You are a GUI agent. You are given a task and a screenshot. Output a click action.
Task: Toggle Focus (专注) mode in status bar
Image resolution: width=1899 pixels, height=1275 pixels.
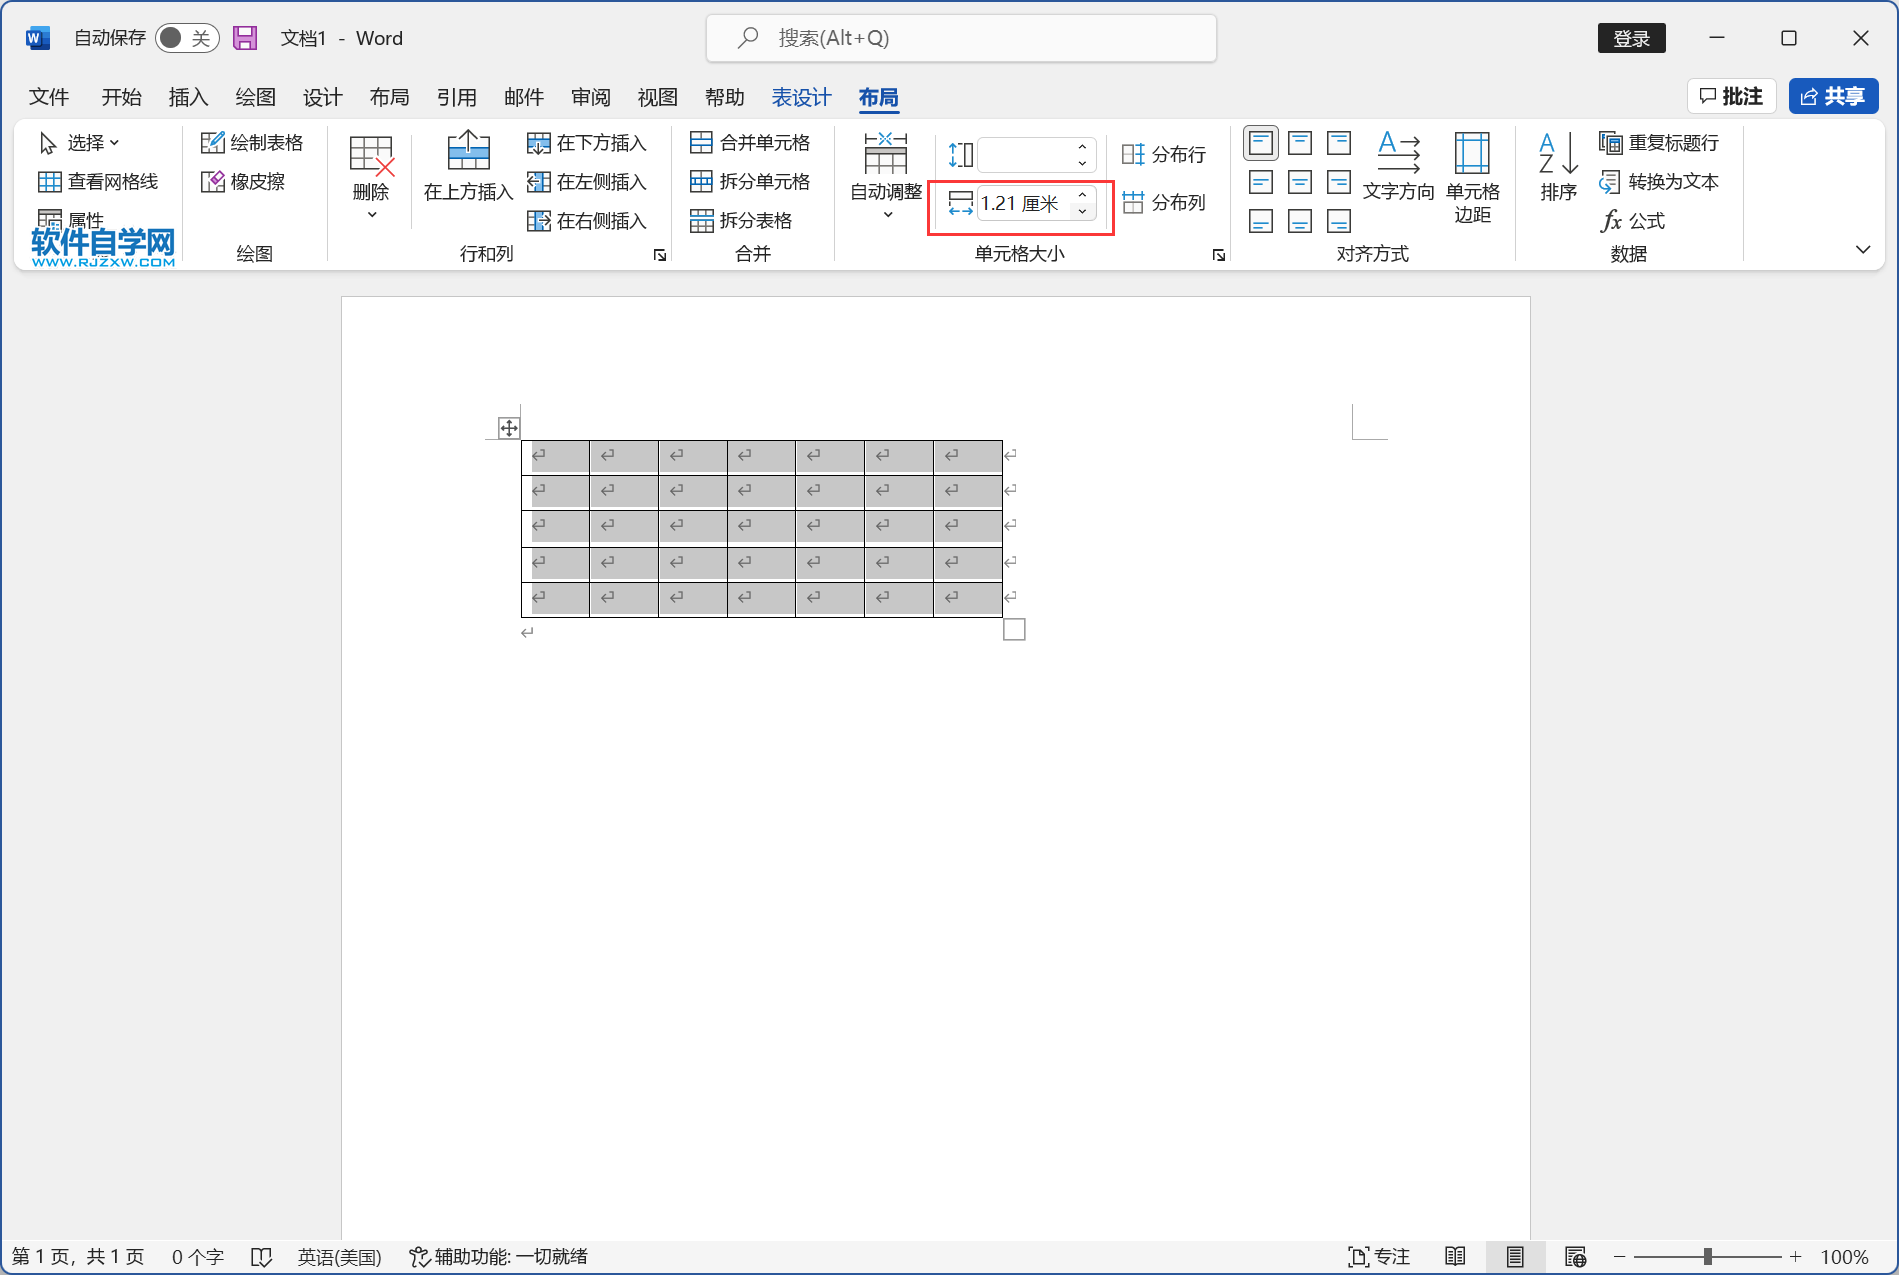tap(1380, 1256)
